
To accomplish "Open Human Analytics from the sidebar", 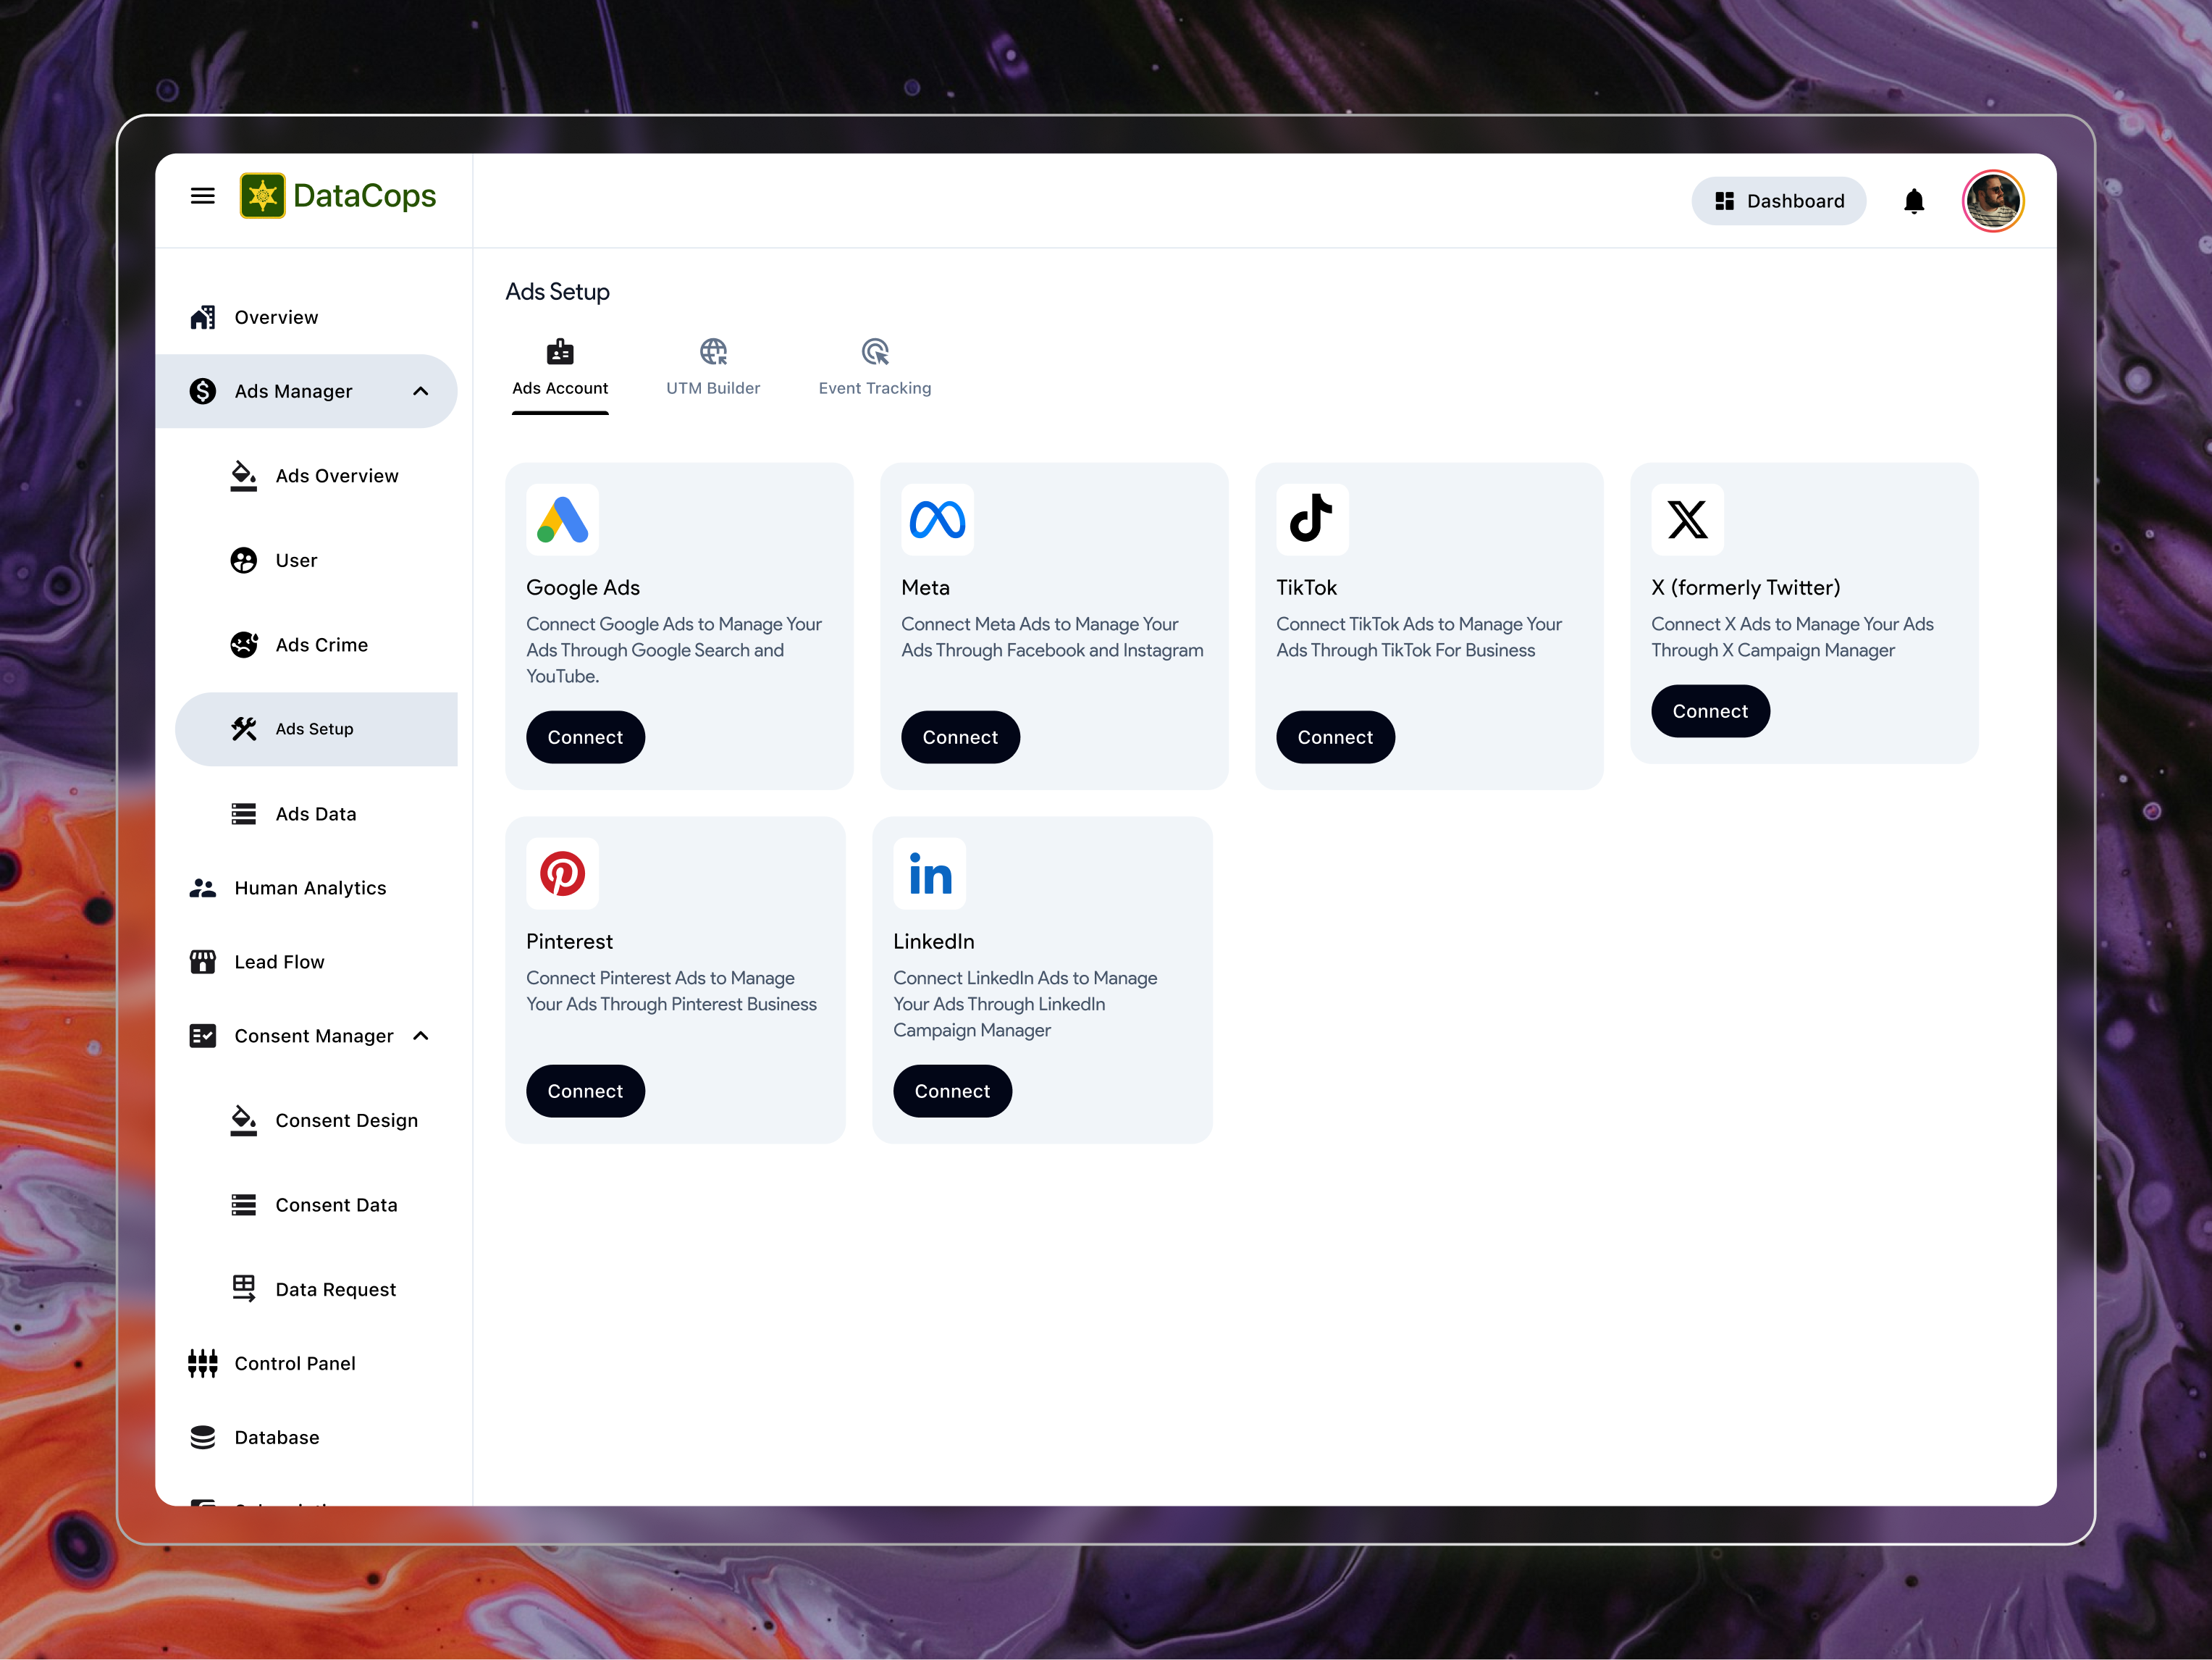I will [310, 887].
